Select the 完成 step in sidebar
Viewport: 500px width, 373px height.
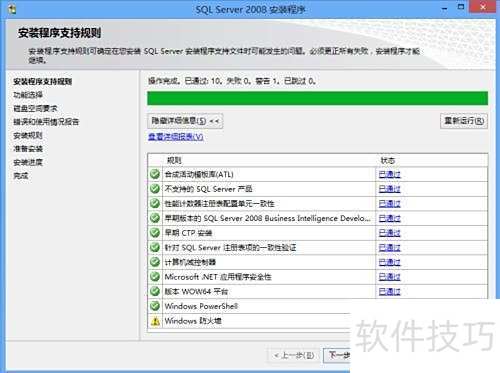21,176
